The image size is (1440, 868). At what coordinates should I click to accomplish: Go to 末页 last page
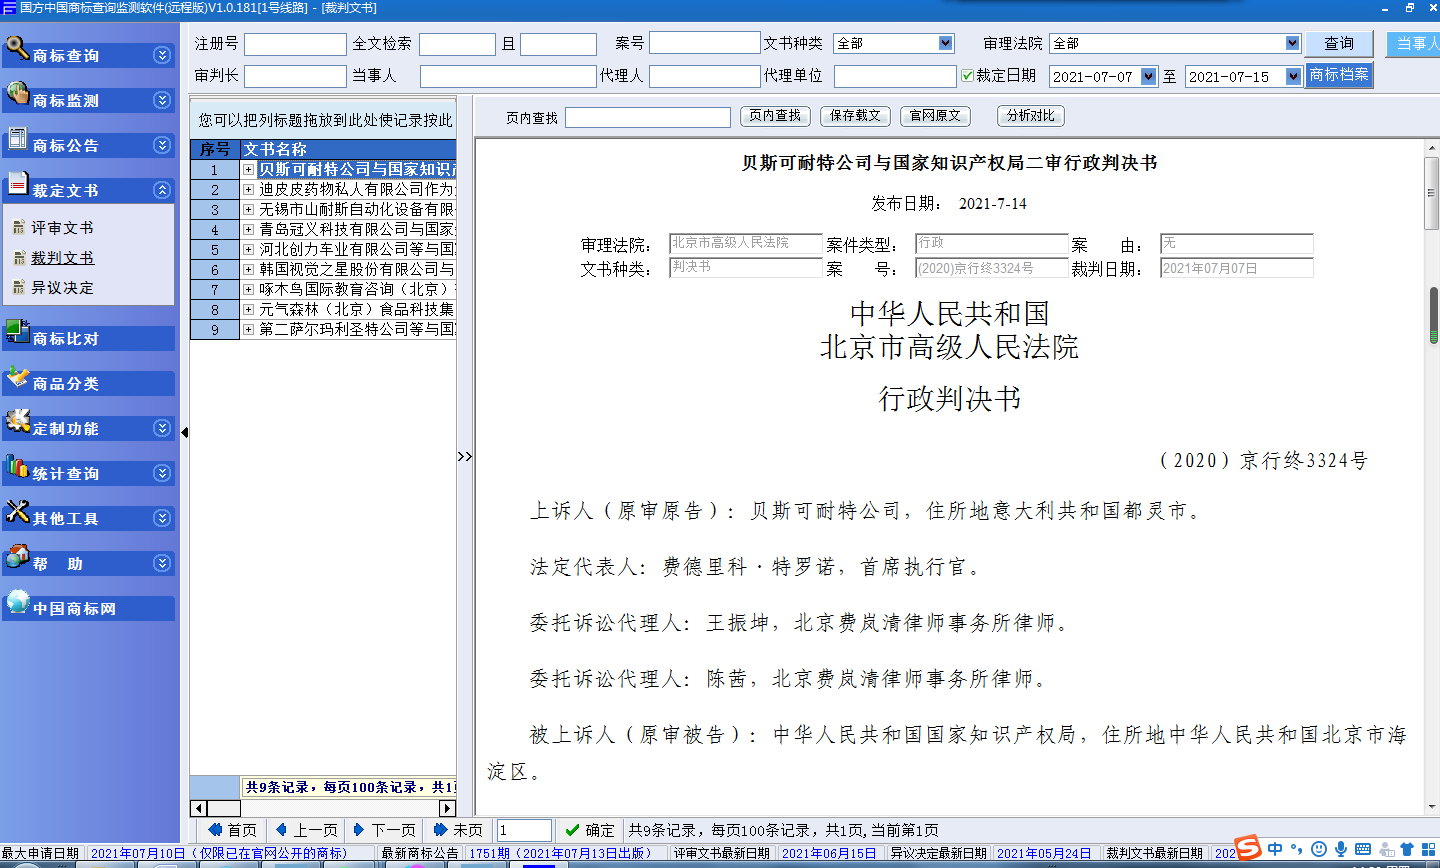point(458,830)
